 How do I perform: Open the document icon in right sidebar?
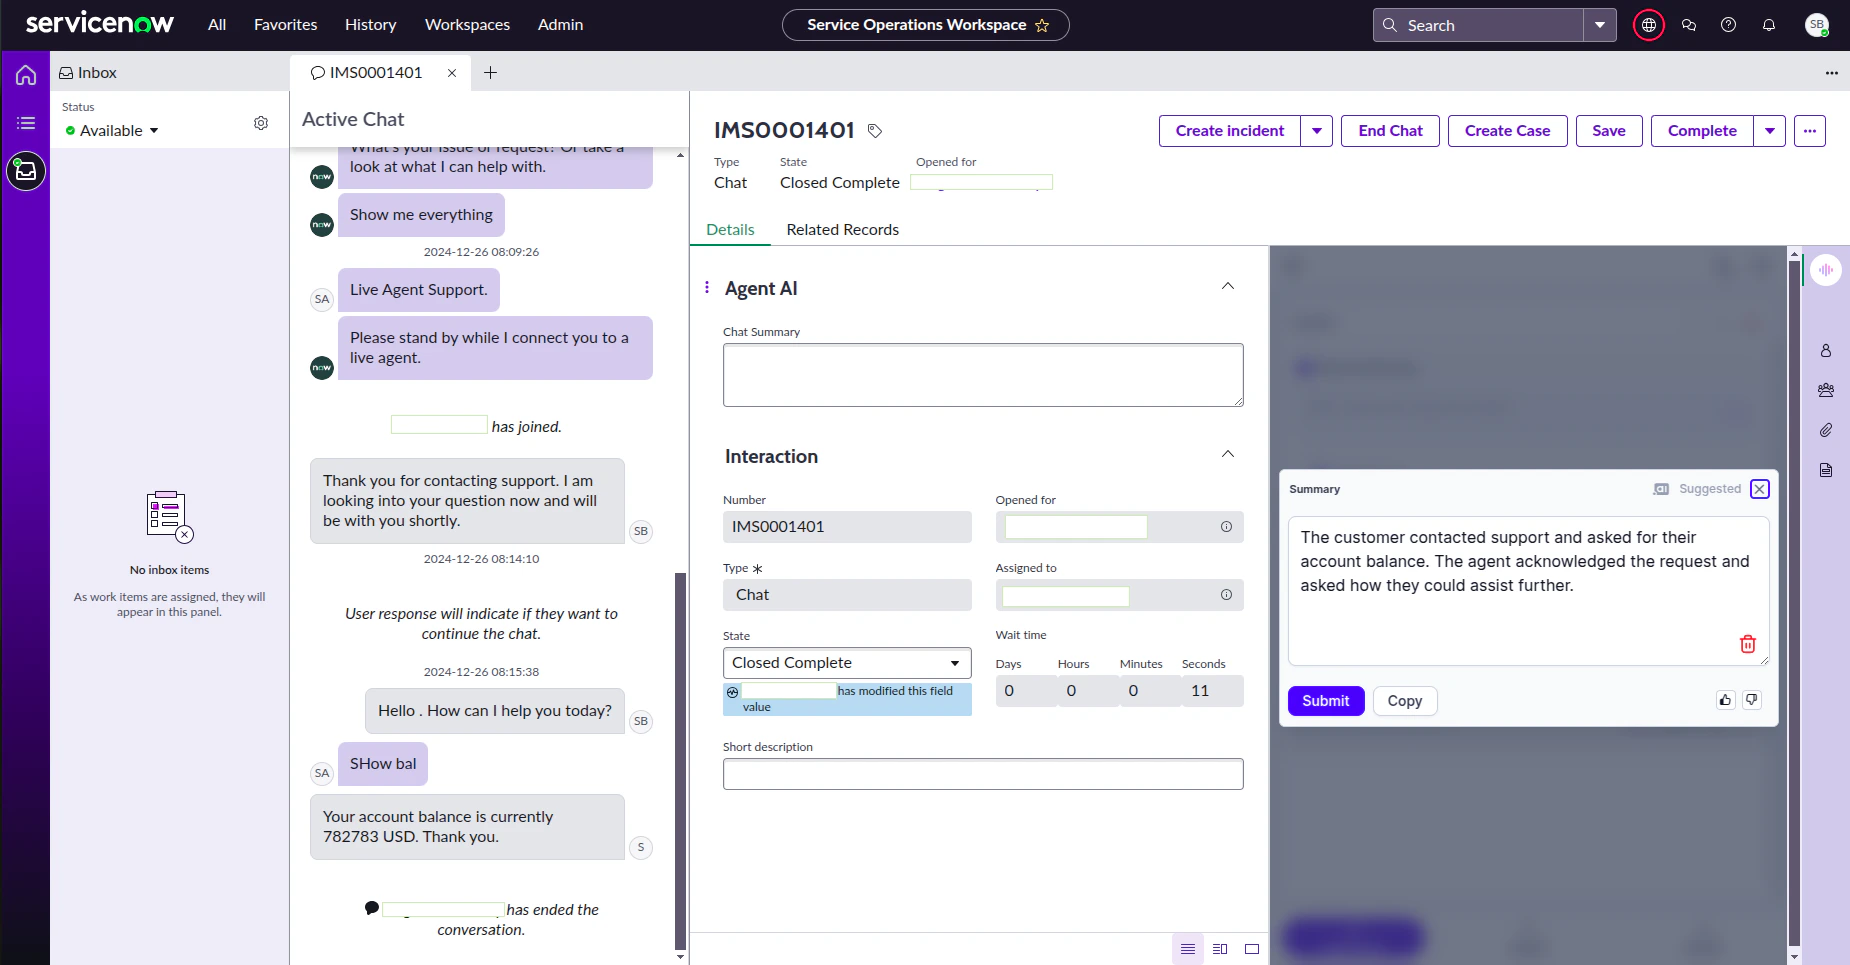pyautogui.click(x=1827, y=470)
